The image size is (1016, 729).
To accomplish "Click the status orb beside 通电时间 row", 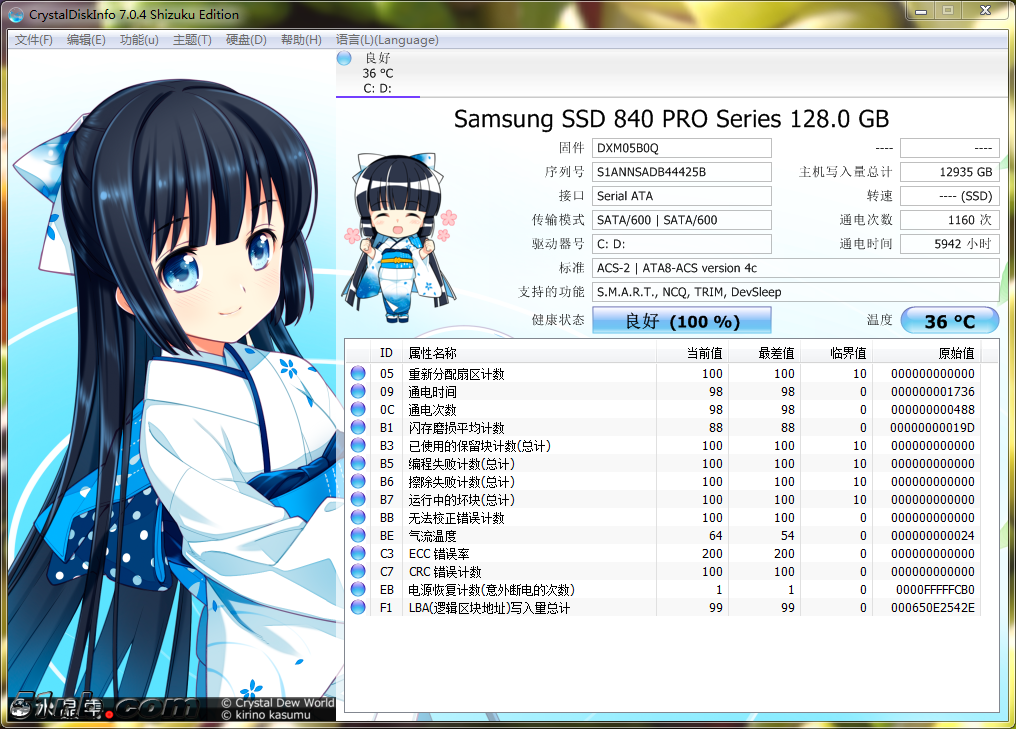I will (x=358, y=392).
